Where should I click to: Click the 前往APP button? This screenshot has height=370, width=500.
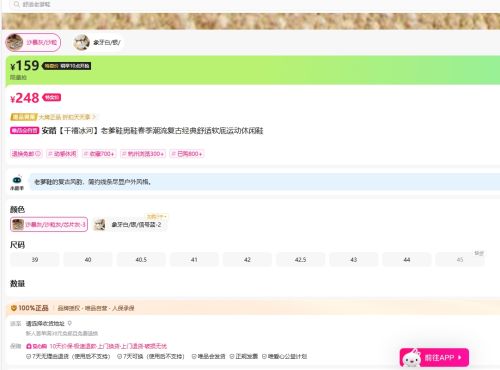click(434, 357)
